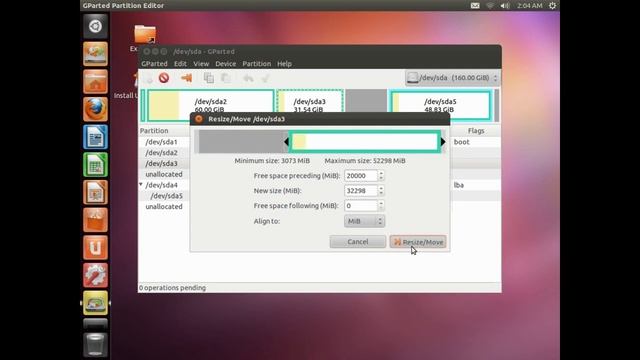Click the Free space preceding input field

(361, 176)
